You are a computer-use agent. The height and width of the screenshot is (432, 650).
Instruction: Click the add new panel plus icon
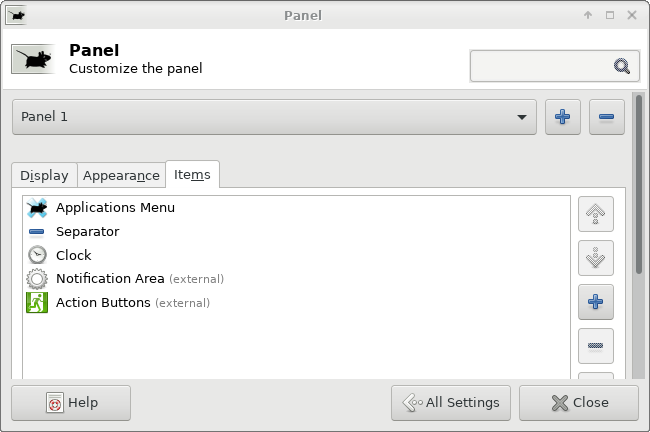(563, 117)
